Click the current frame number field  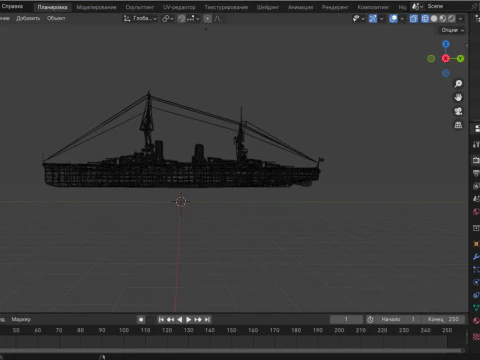pyautogui.click(x=346, y=319)
